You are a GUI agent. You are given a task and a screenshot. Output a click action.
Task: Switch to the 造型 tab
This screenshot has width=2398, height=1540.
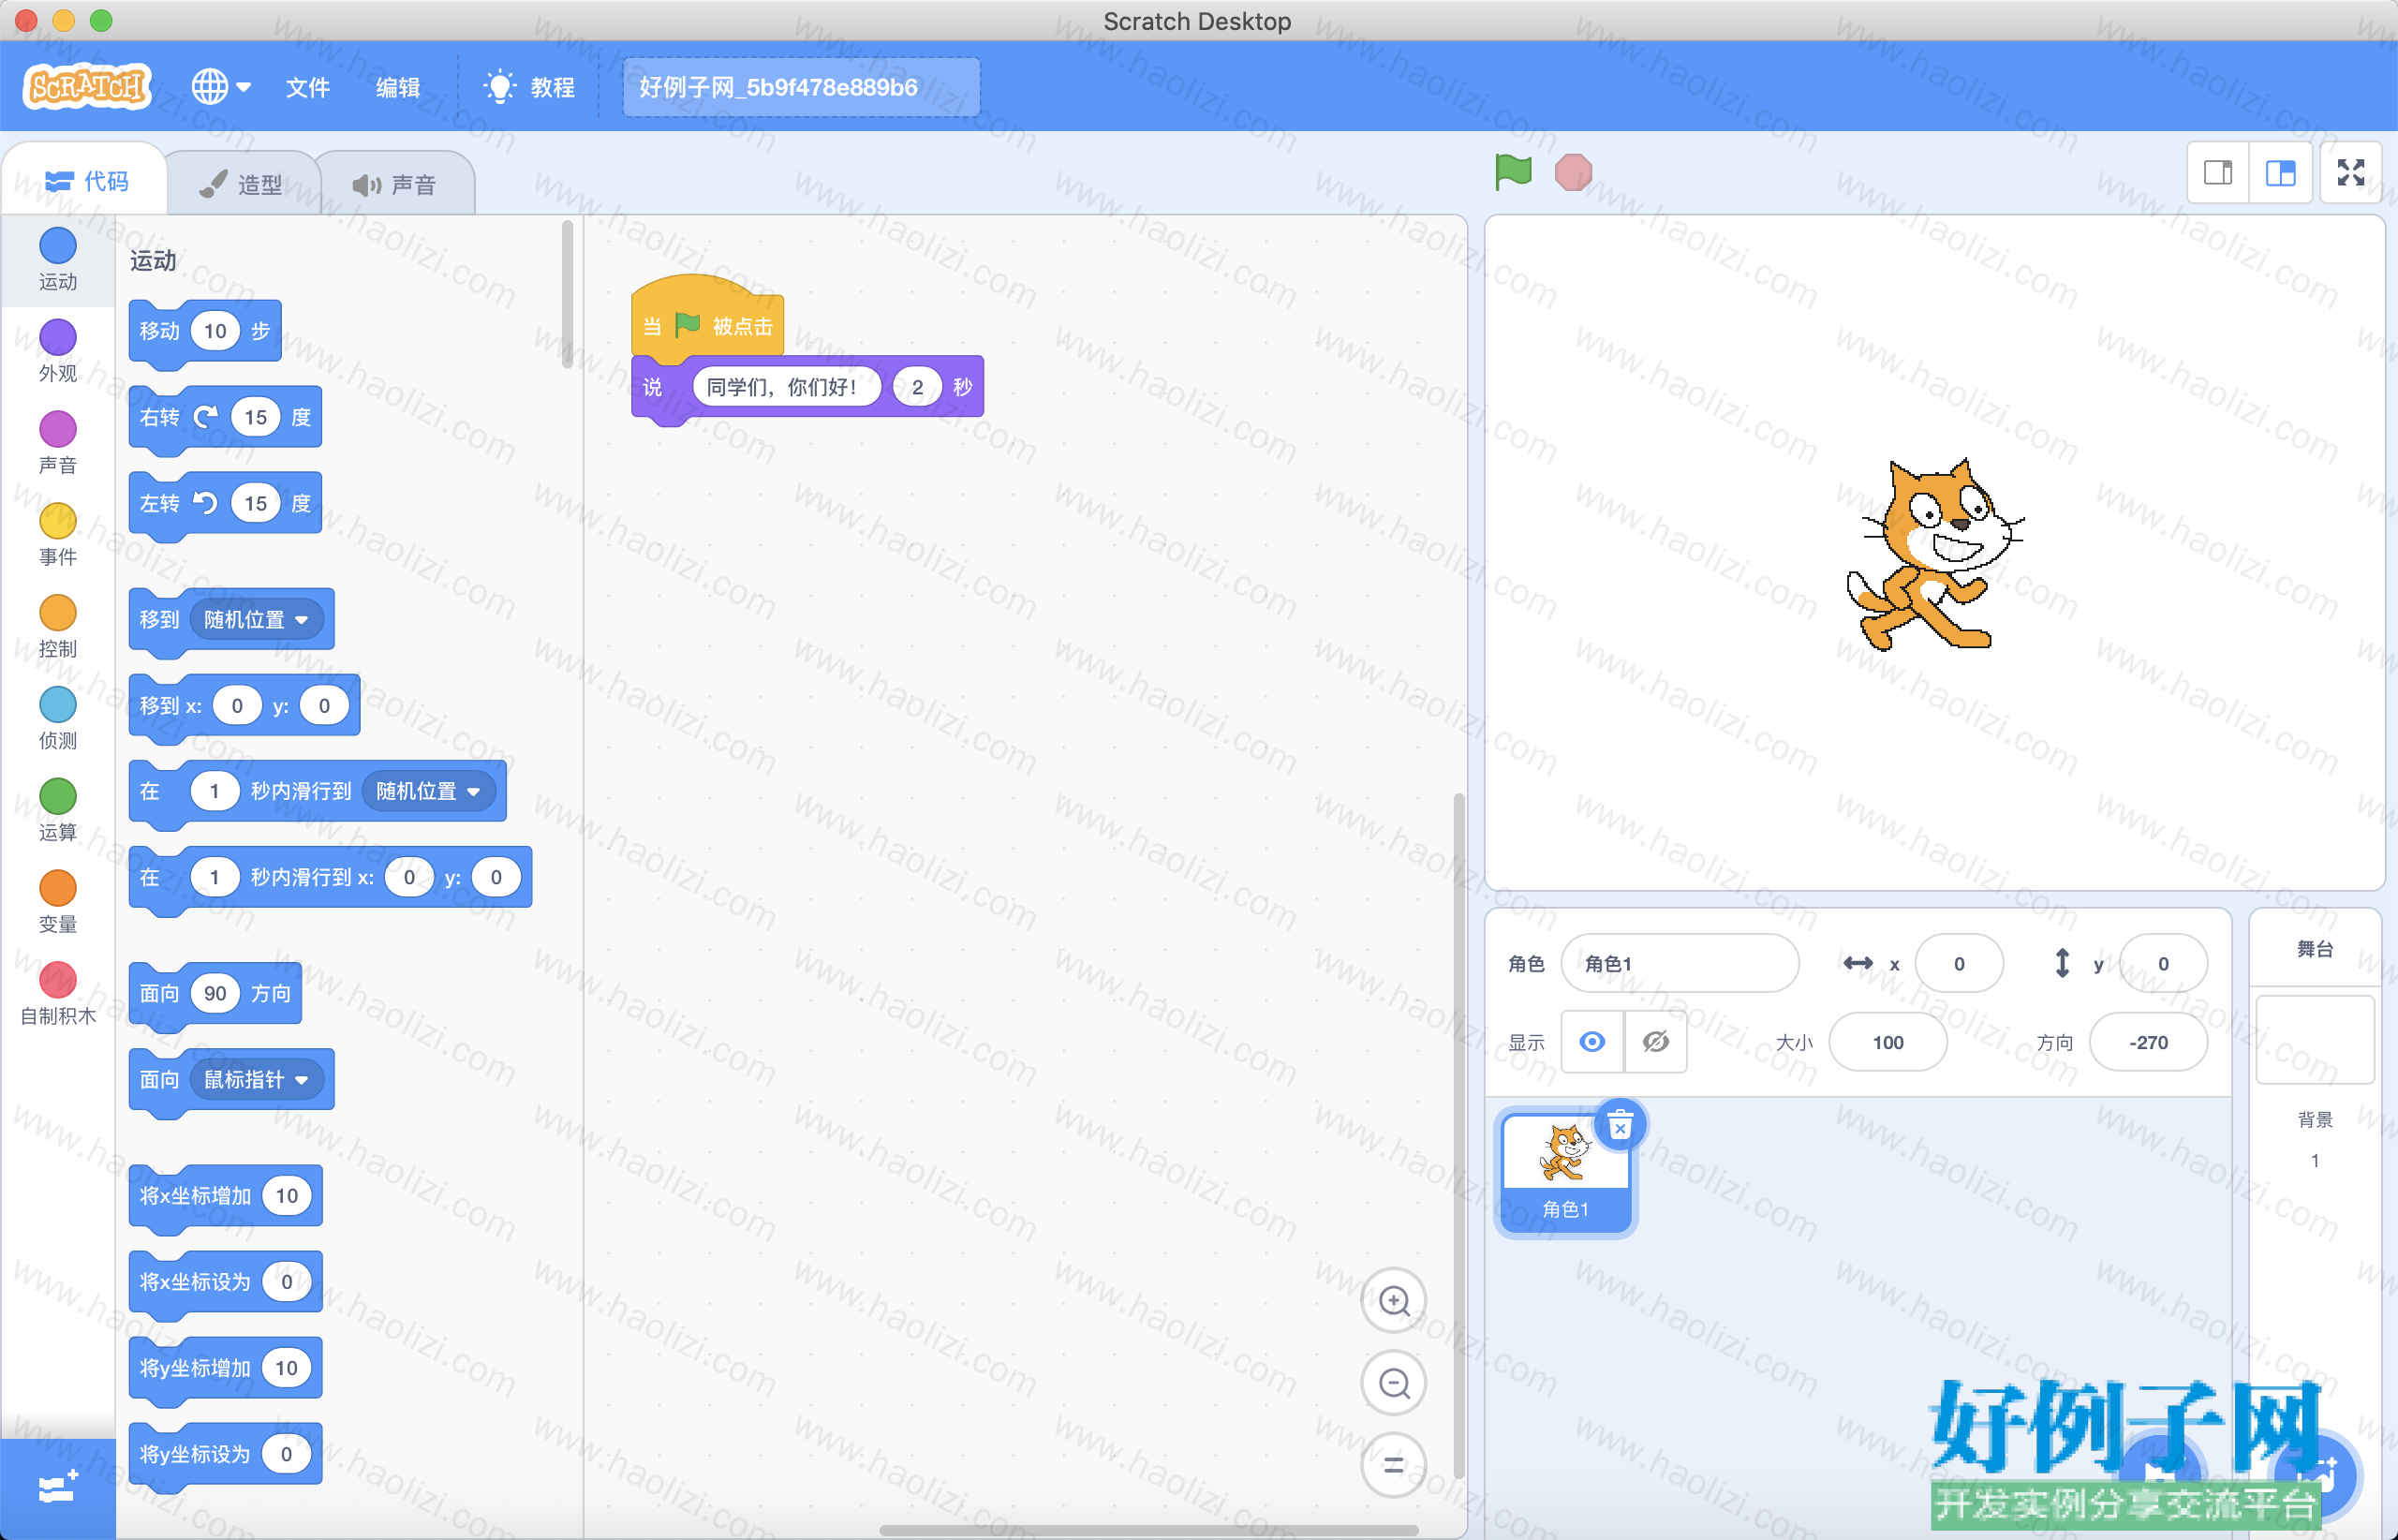pos(241,184)
